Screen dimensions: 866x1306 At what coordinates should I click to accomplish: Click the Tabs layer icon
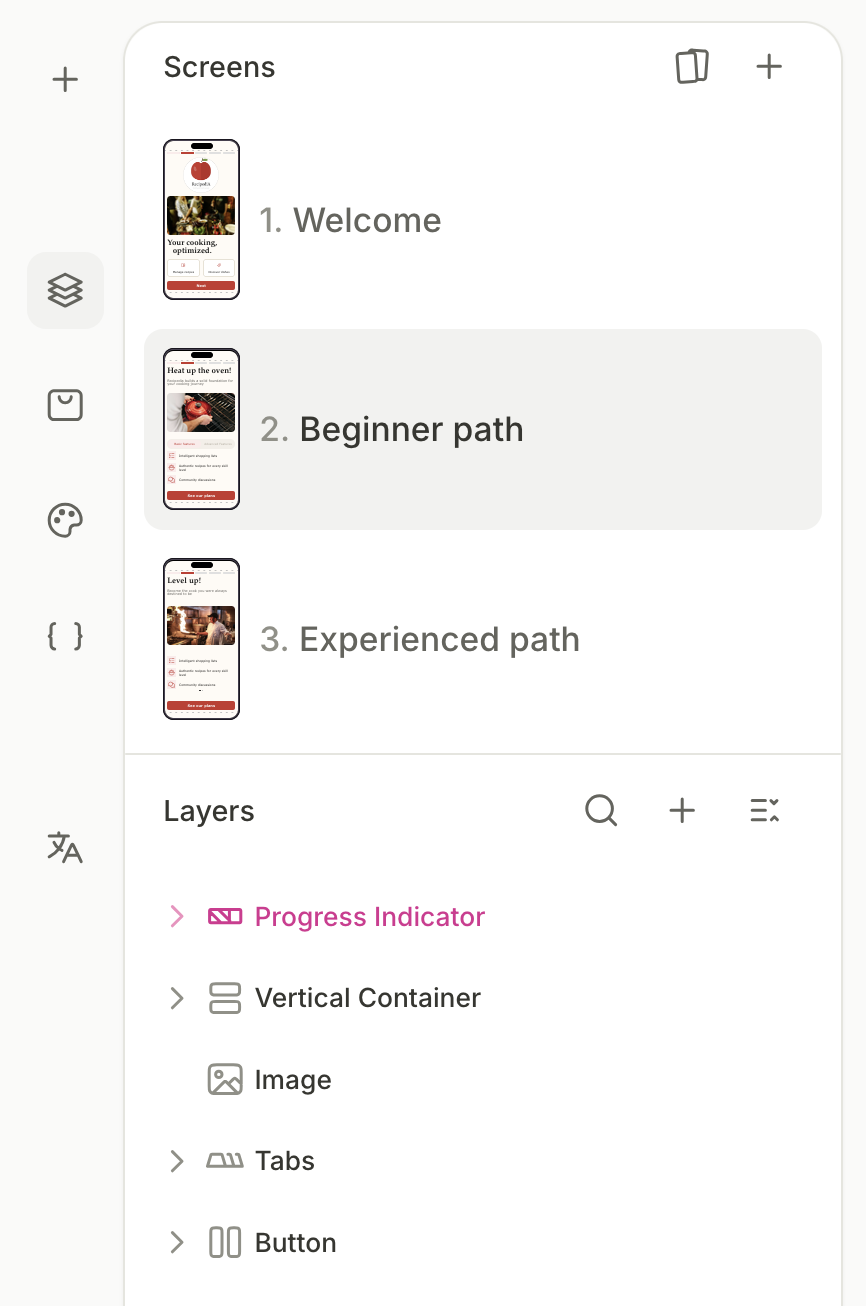click(225, 1161)
